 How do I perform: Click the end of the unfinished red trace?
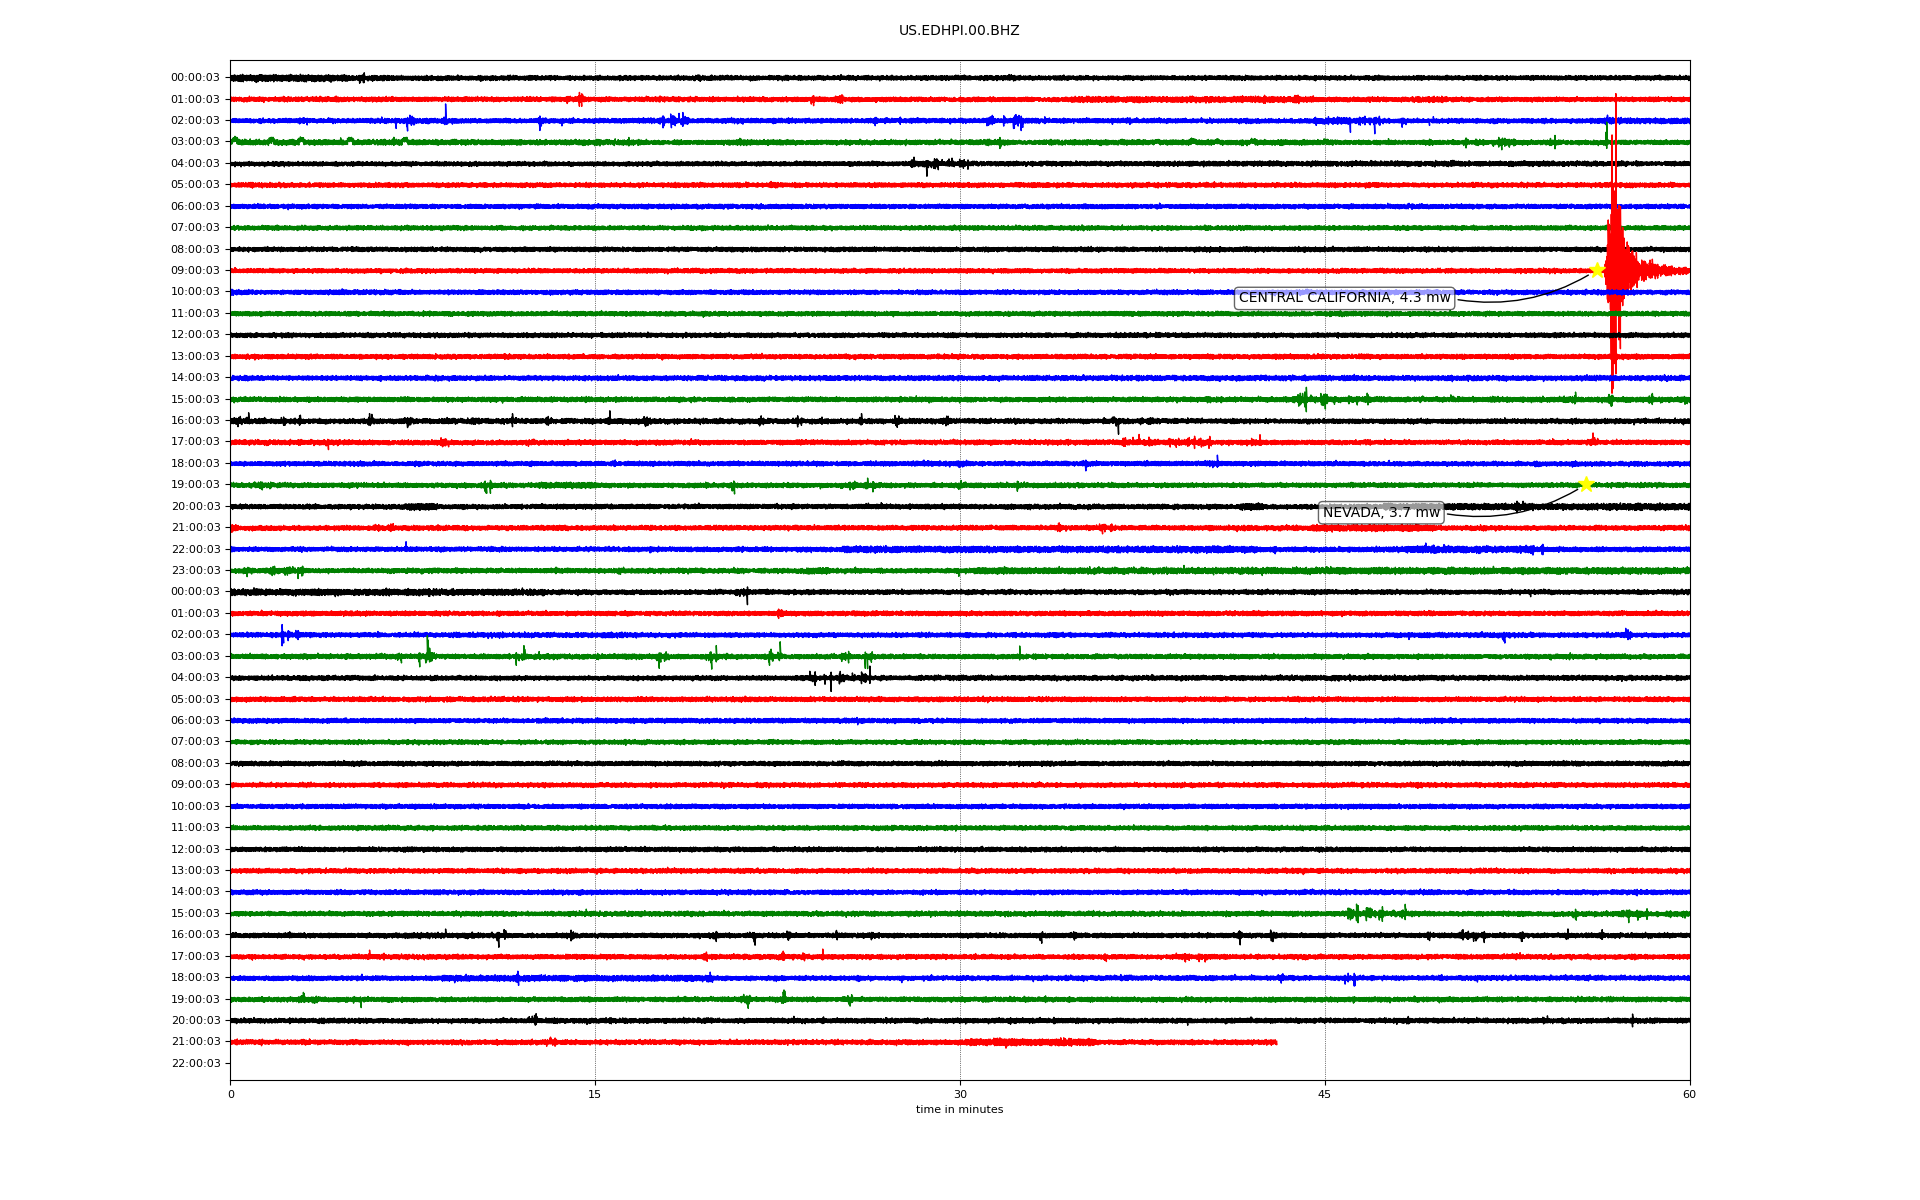[x=1275, y=1042]
